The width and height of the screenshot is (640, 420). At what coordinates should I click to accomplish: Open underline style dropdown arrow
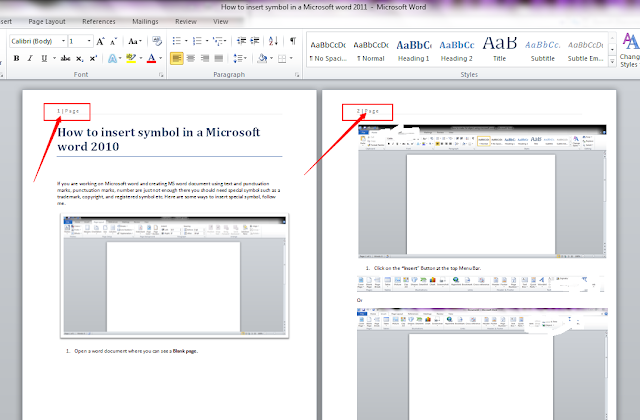54,58
